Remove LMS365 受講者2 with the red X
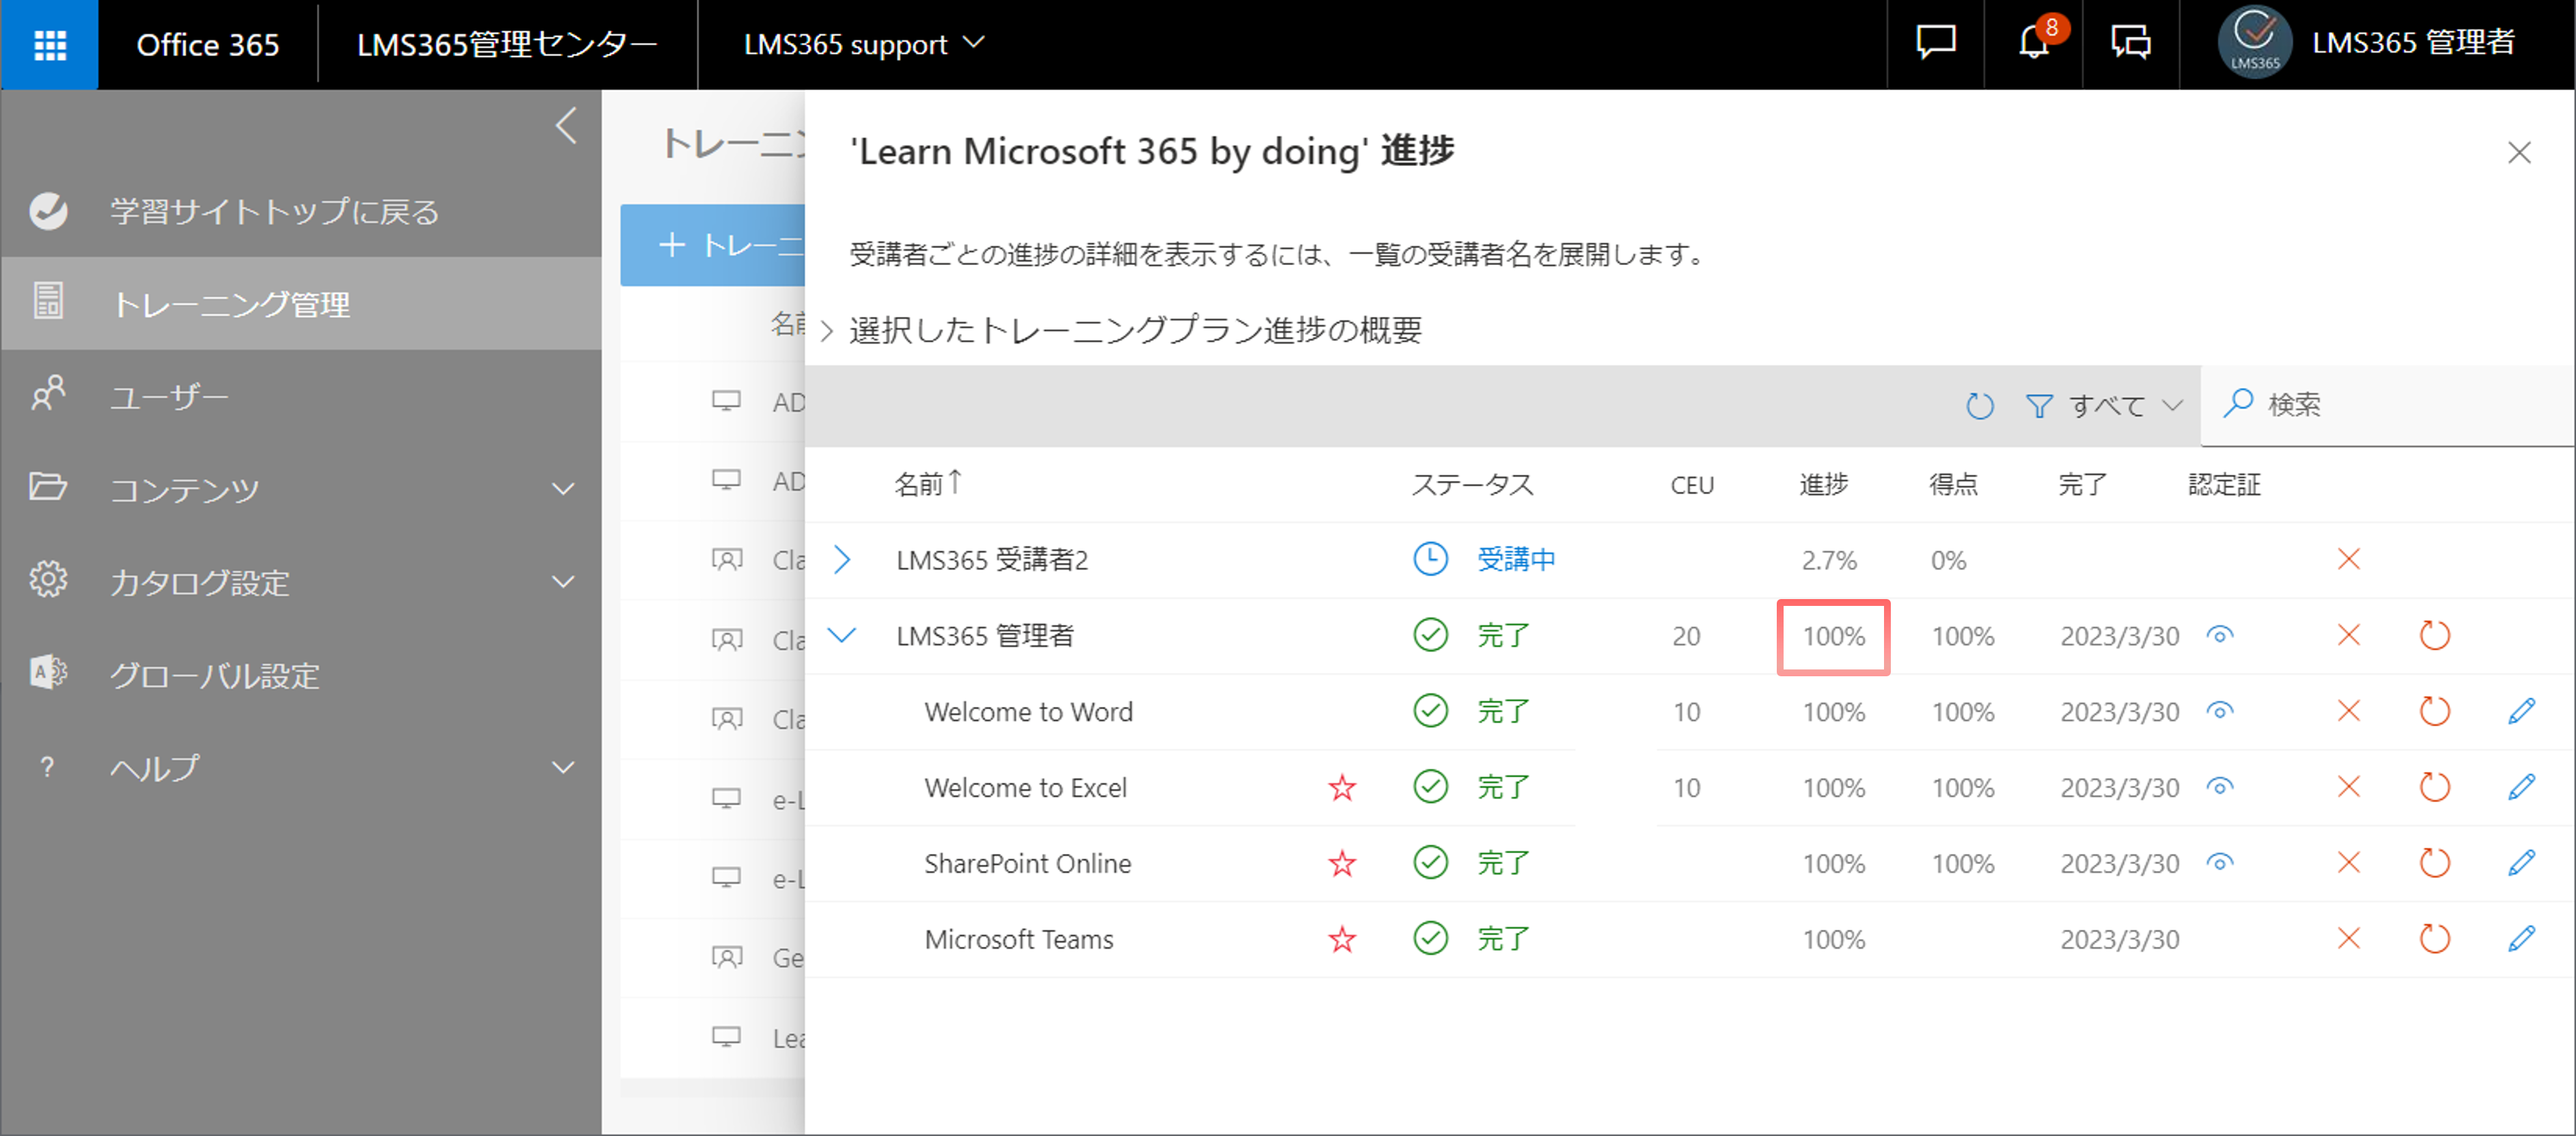The width and height of the screenshot is (2576, 1136). (2348, 559)
